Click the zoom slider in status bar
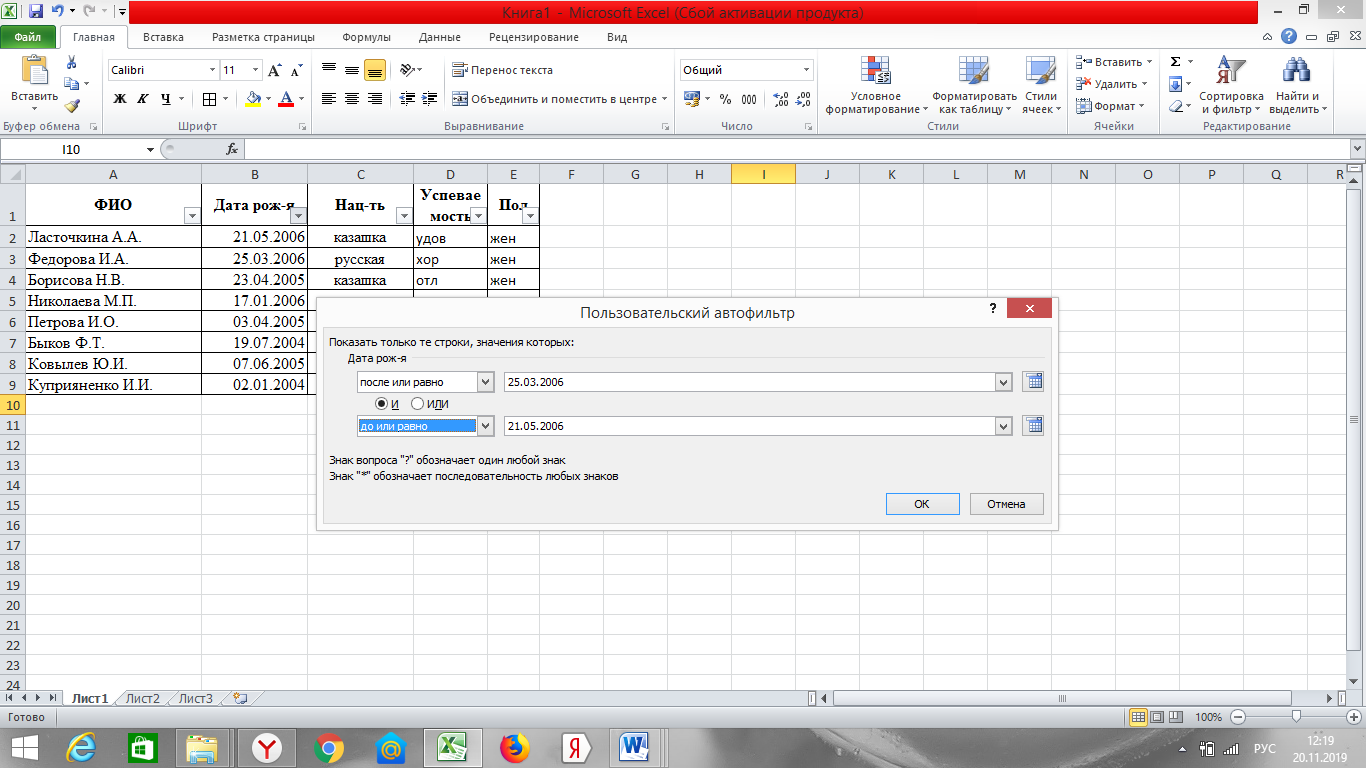Viewport: 1366px width, 768px height. pos(1297,716)
